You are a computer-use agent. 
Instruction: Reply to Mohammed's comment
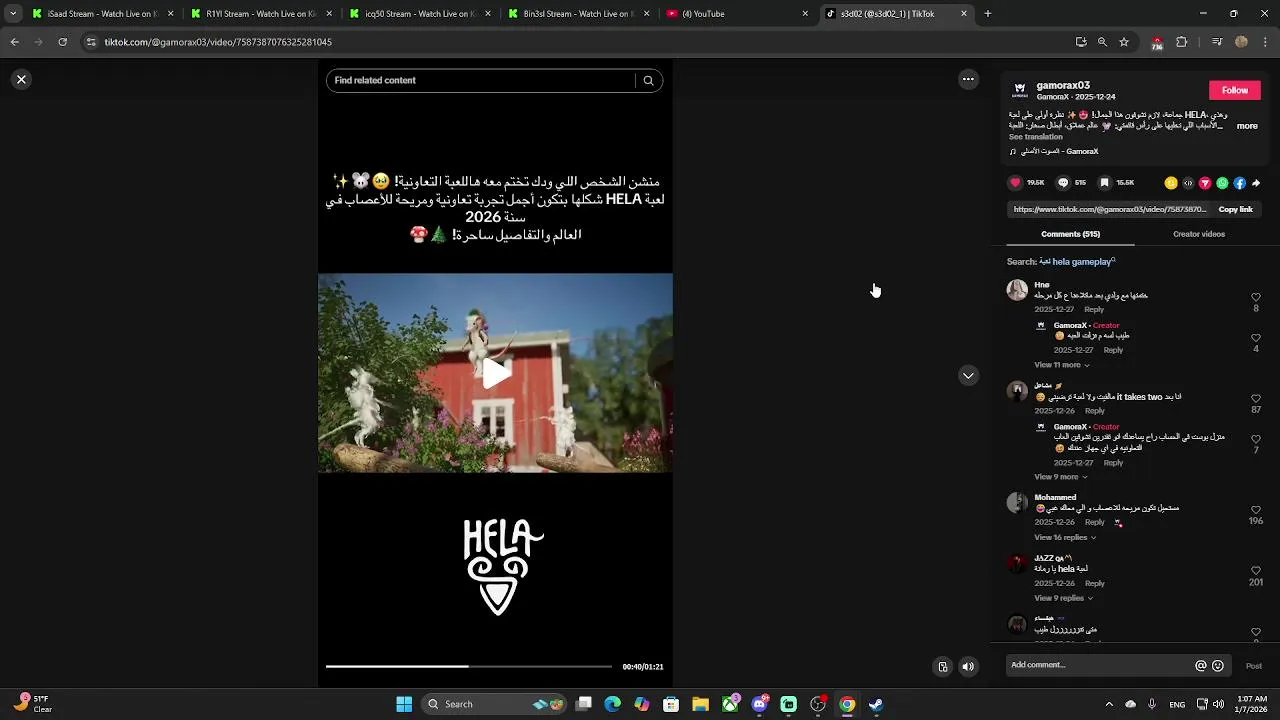pos(1095,522)
